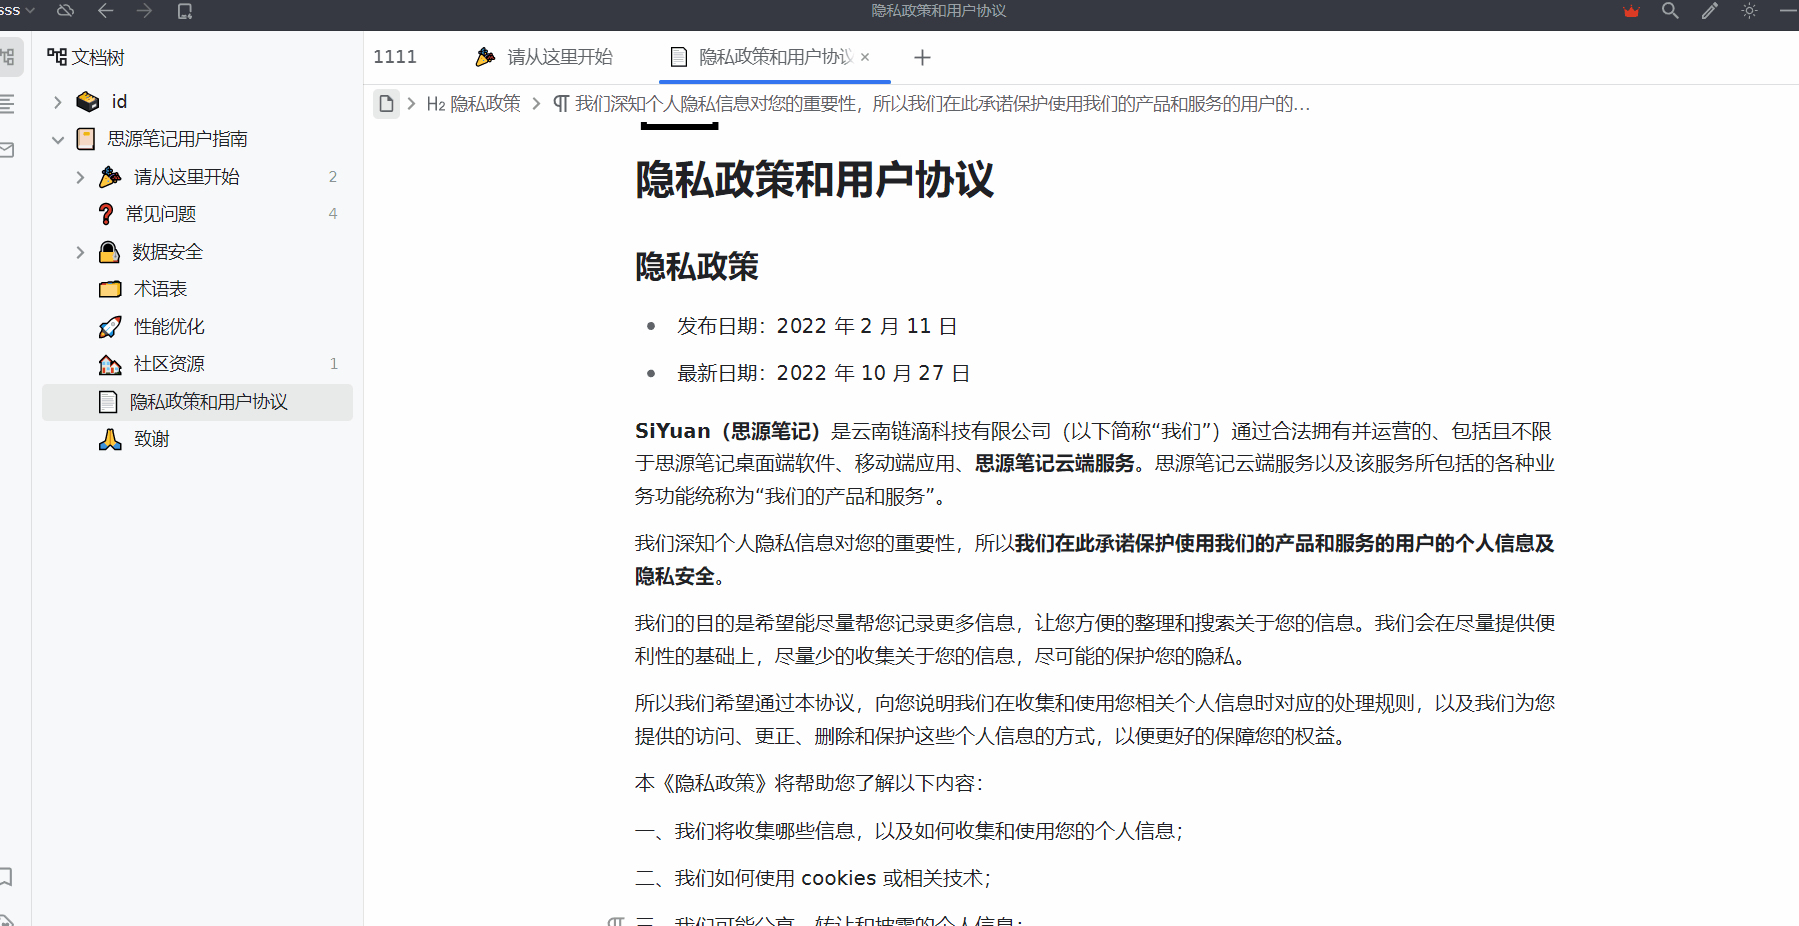Click the bold text 思源笔记云端服务

1055,463
